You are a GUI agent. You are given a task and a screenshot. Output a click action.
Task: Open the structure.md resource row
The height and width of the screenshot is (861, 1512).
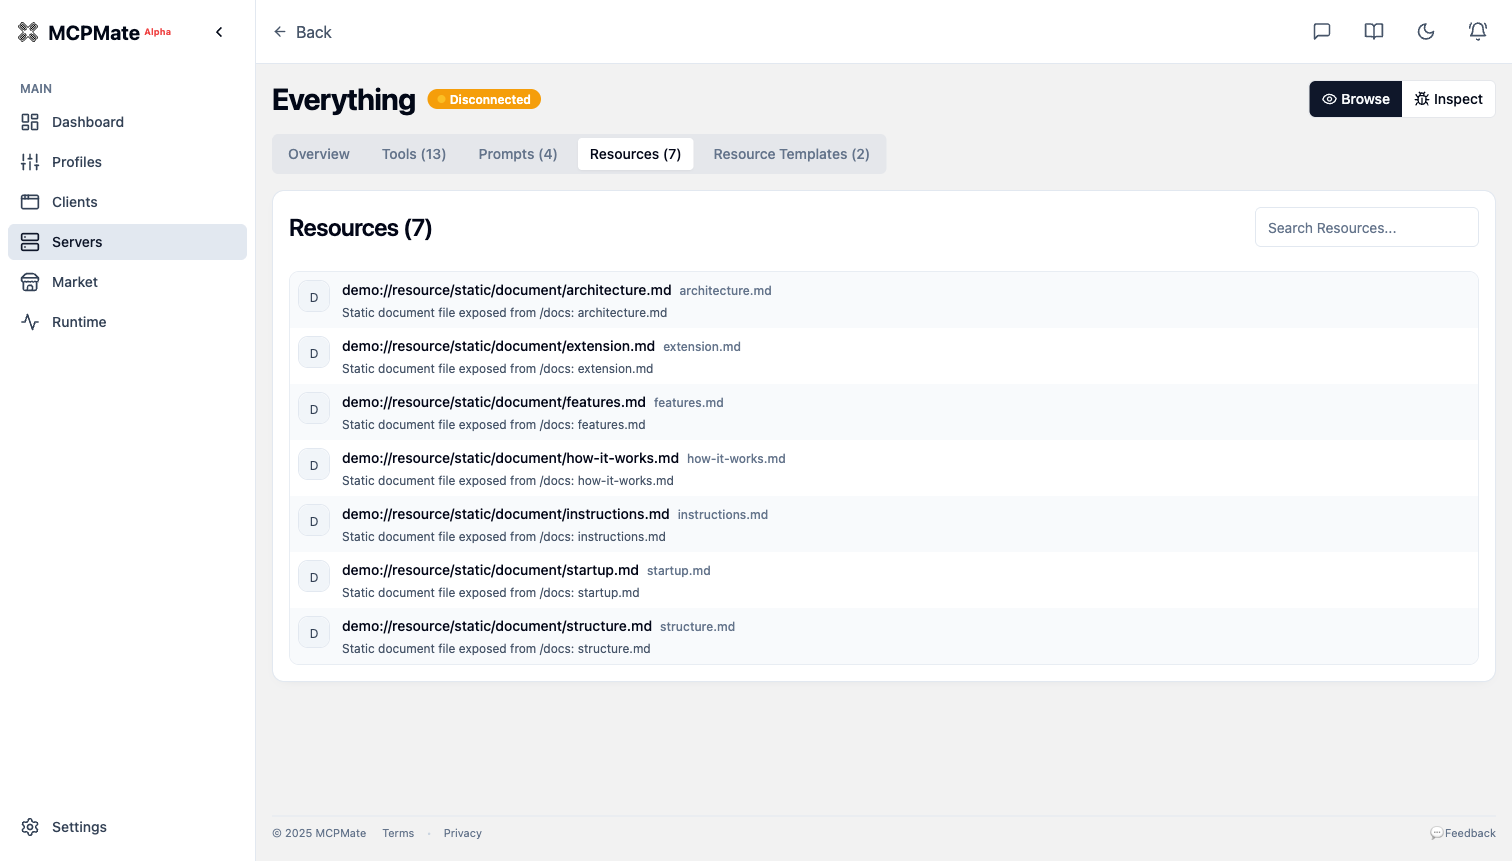tap(884, 636)
